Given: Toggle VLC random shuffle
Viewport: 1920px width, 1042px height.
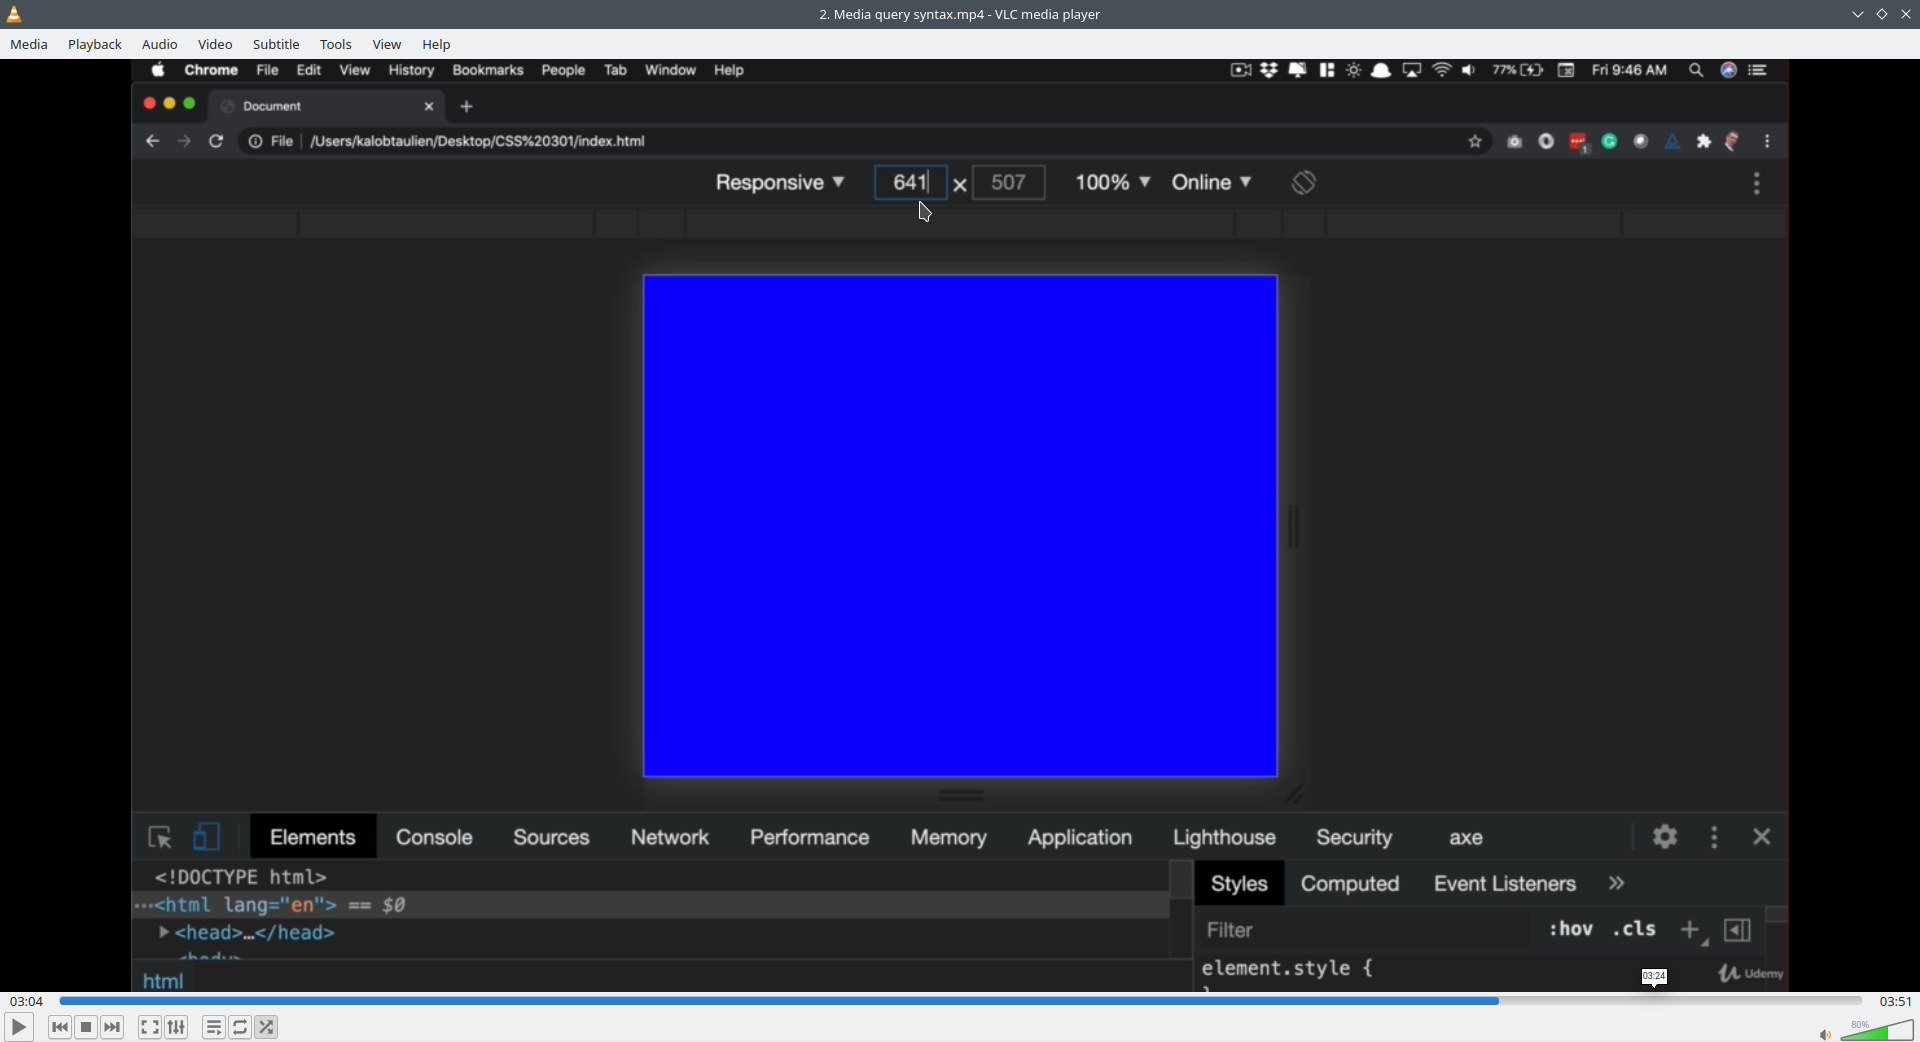Looking at the screenshot, I should click(x=267, y=1027).
